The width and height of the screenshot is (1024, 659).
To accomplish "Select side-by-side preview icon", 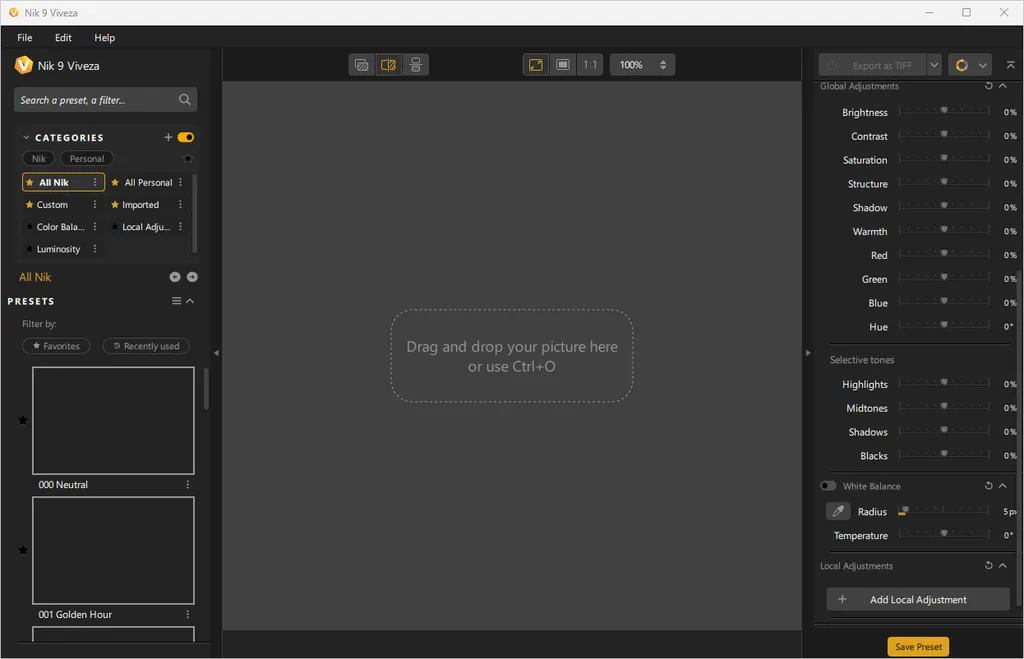I will pyautogui.click(x=415, y=65).
